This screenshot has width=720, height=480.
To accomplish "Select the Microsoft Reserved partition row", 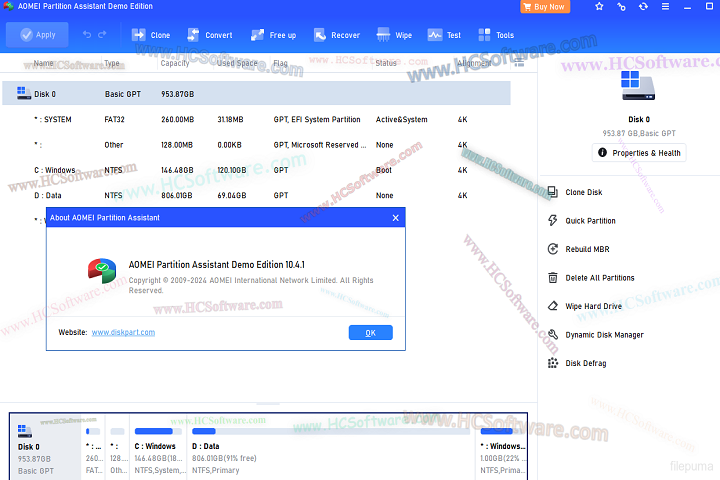I will (256, 145).
